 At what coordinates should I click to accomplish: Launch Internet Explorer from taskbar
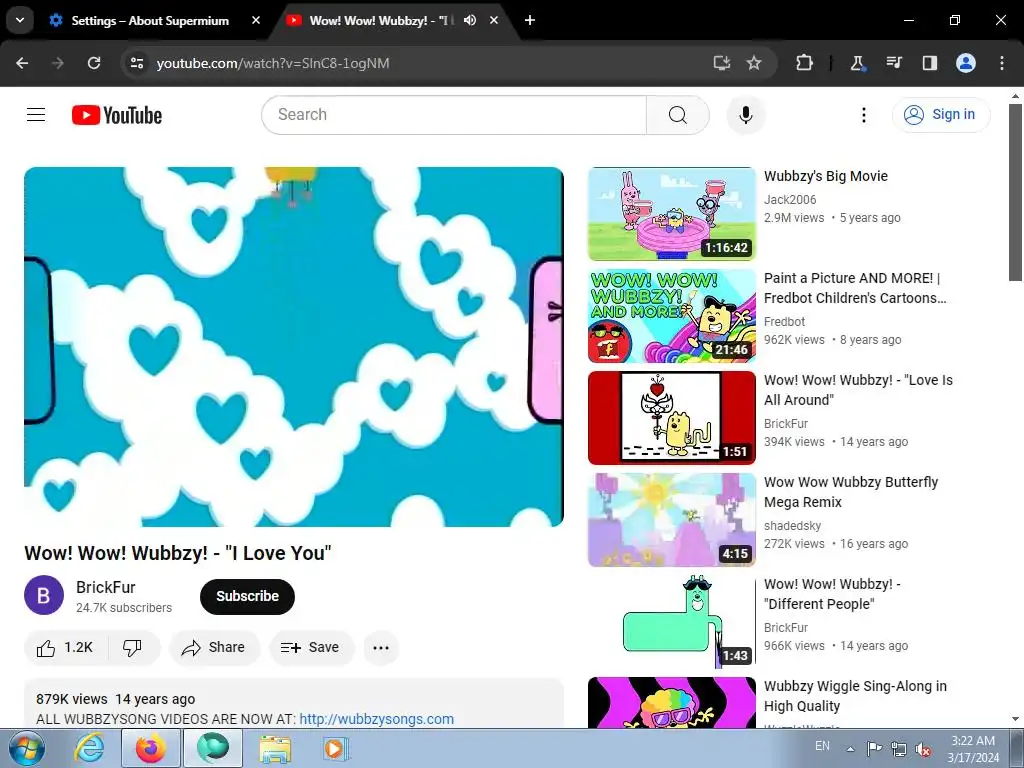pos(88,748)
